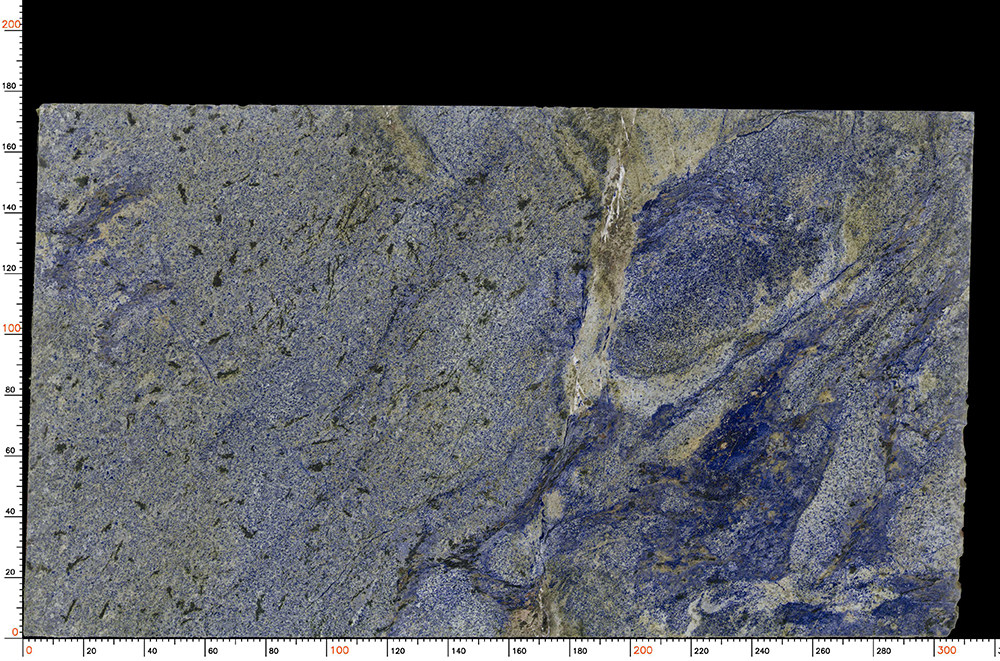Screen dimensions: 1000x661
Task: Click the 180 label on the vertical ruler
Action: click(12, 86)
